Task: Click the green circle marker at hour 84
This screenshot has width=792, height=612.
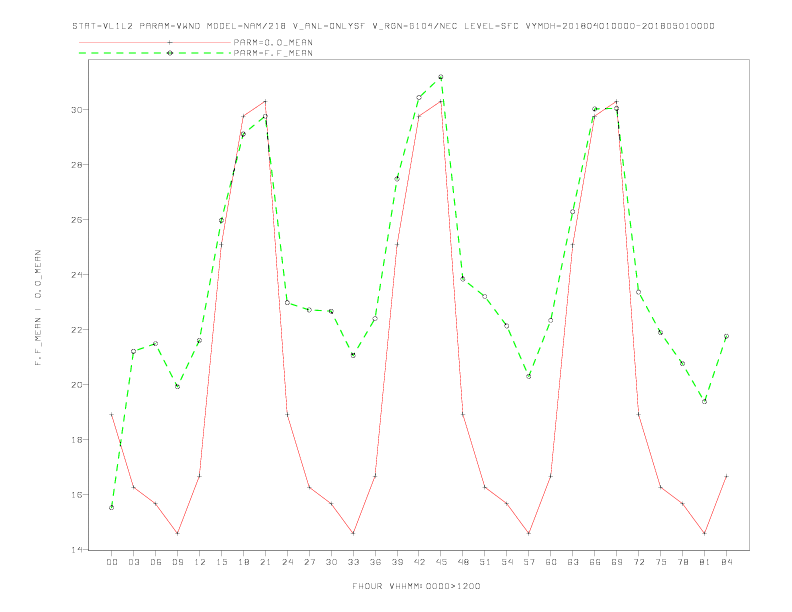Action: 726,336
